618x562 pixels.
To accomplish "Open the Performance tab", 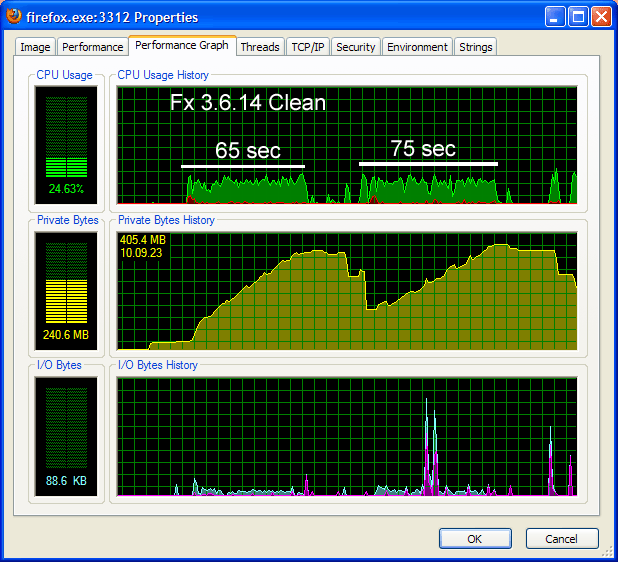I will (x=93, y=47).
